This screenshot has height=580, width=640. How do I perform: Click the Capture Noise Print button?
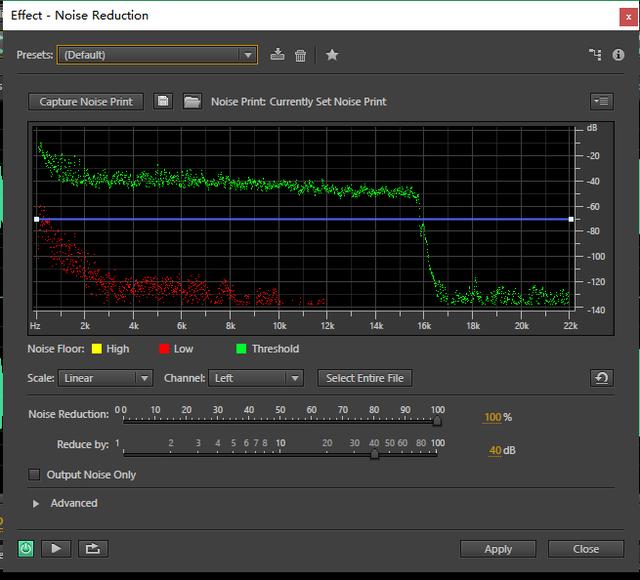coord(86,102)
